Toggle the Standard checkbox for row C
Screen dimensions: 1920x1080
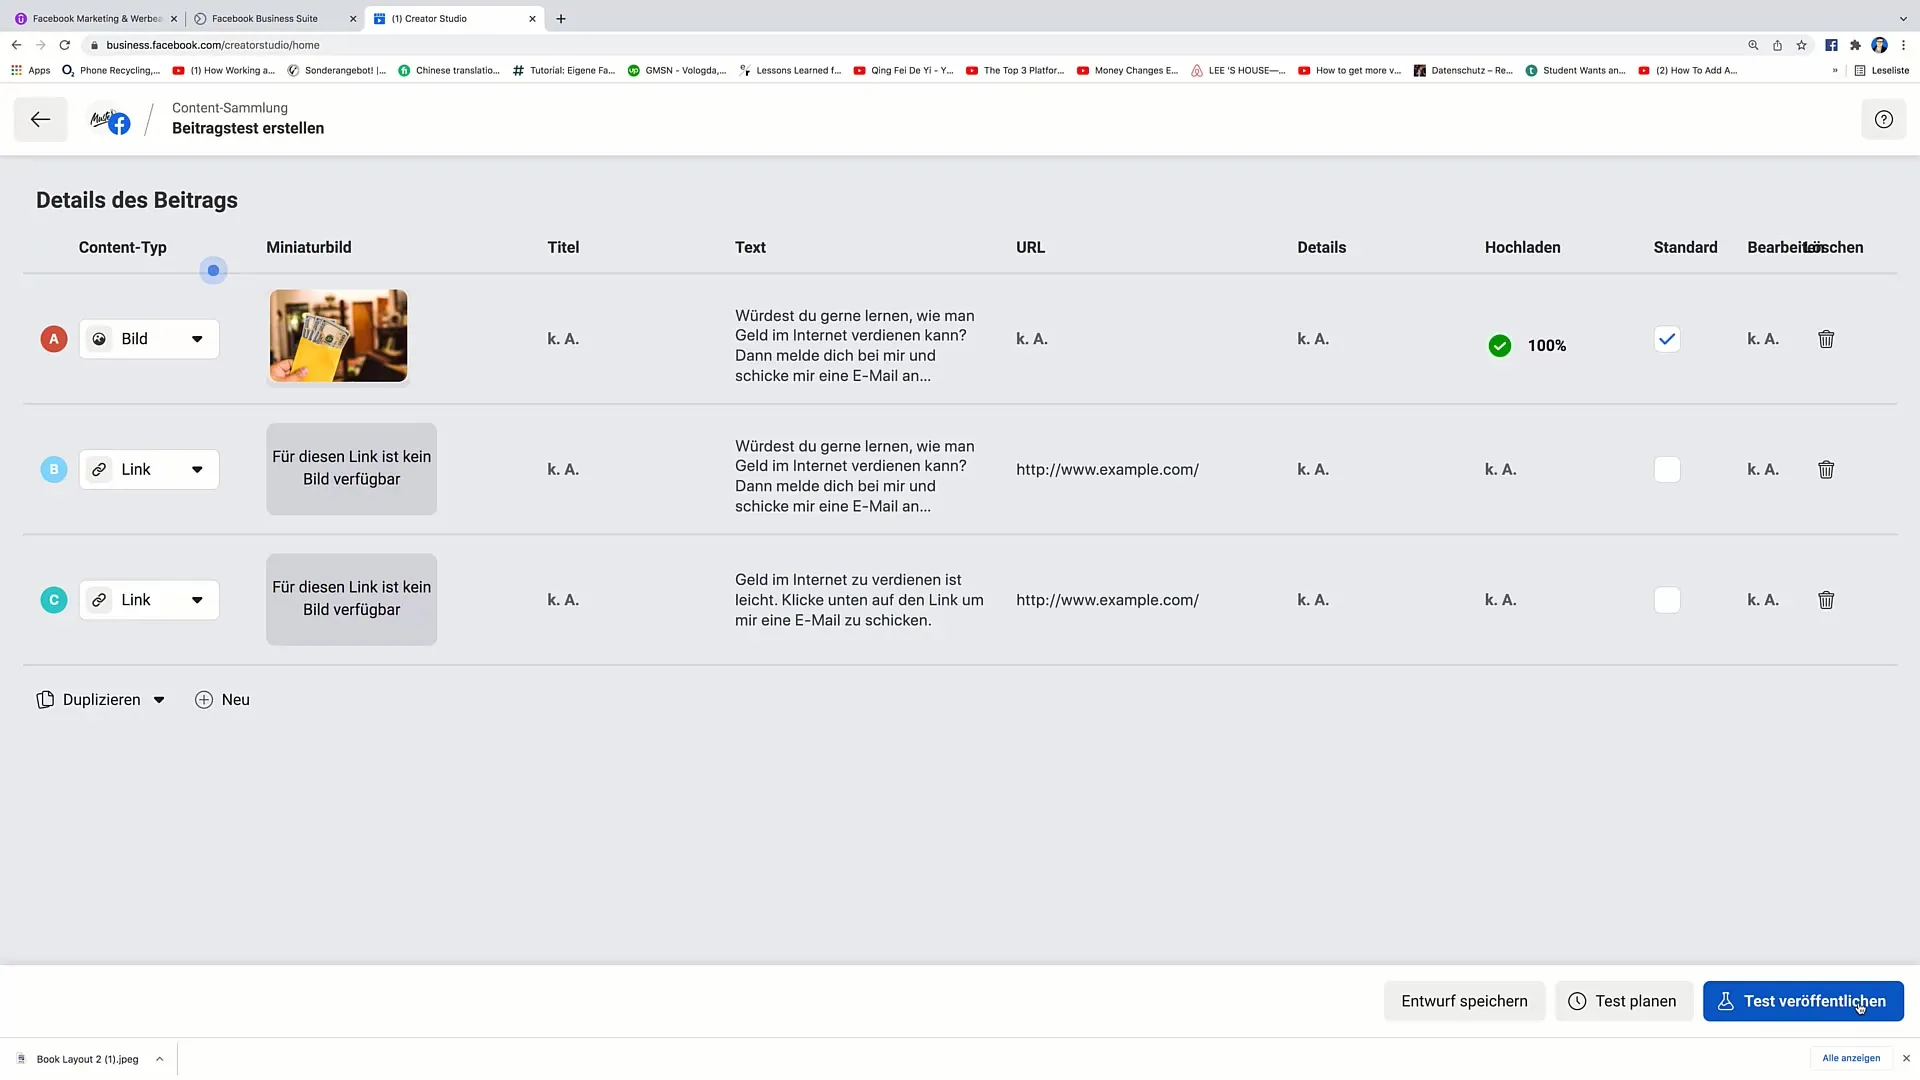point(1667,599)
